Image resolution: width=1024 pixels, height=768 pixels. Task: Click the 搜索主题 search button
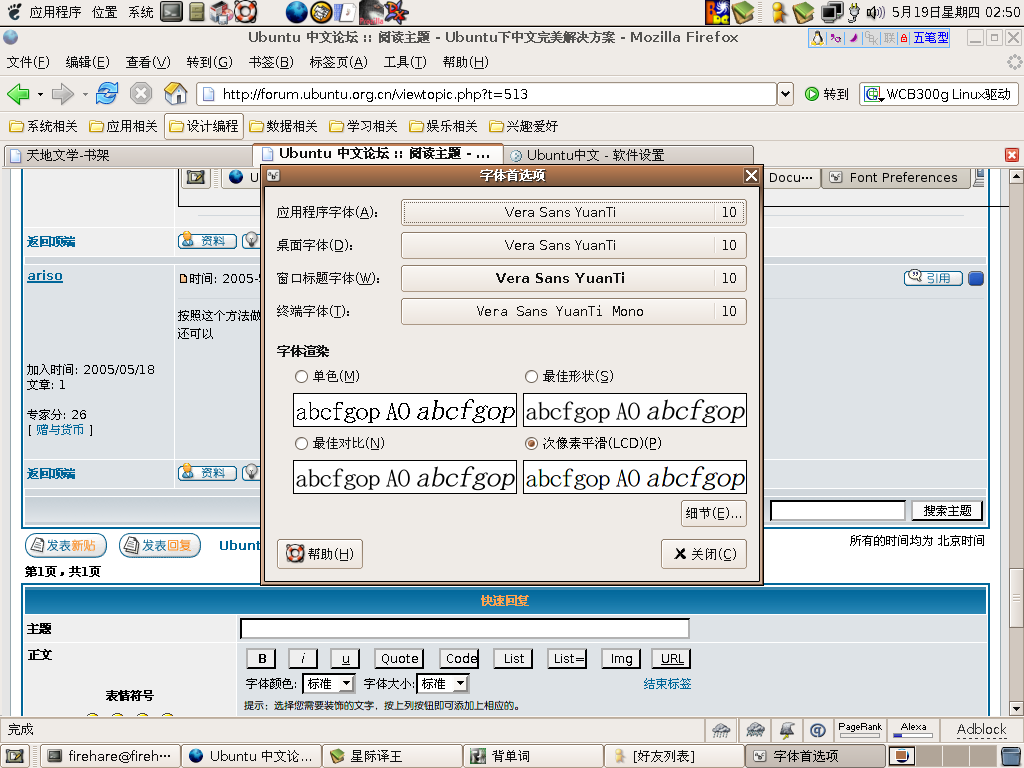[947, 511]
